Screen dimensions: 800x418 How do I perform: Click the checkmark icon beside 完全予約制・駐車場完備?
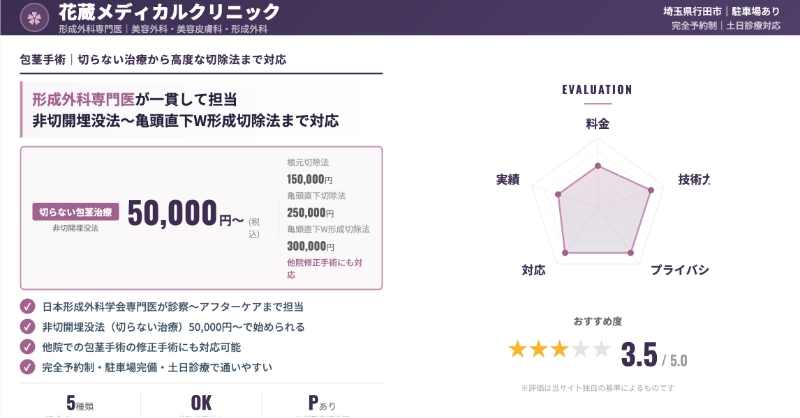[27, 367]
